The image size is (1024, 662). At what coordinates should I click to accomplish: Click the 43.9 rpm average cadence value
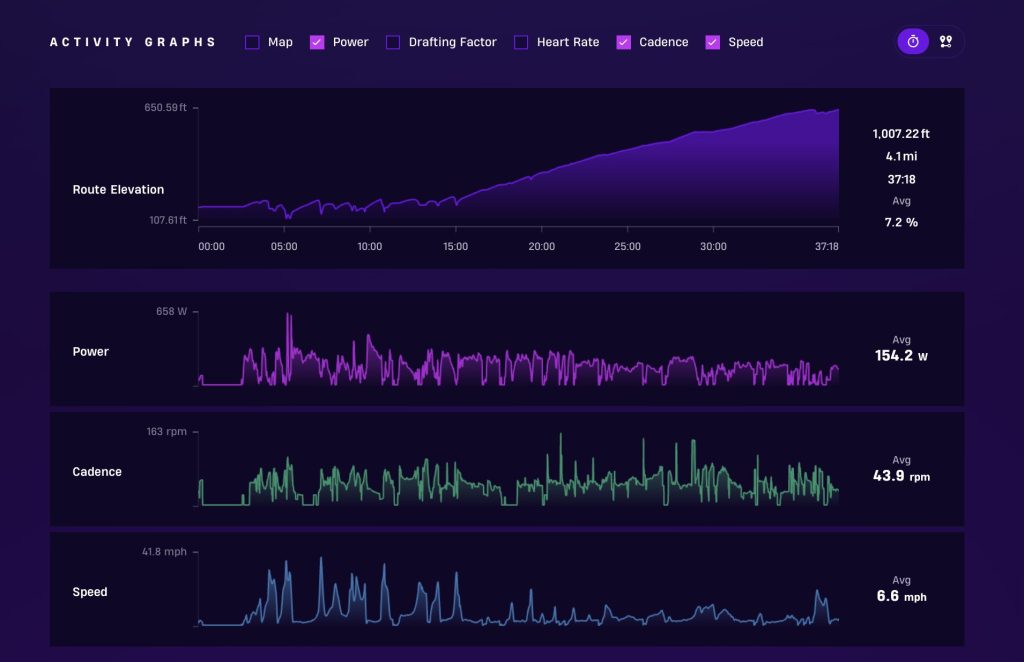tap(901, 476)
